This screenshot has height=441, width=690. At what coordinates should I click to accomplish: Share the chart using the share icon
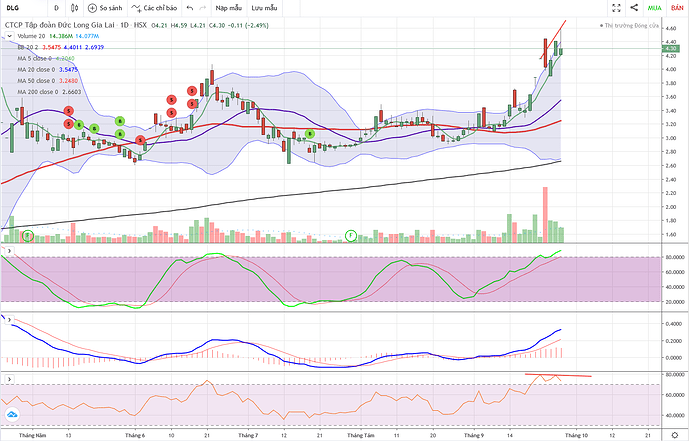(x=634, y=7)
